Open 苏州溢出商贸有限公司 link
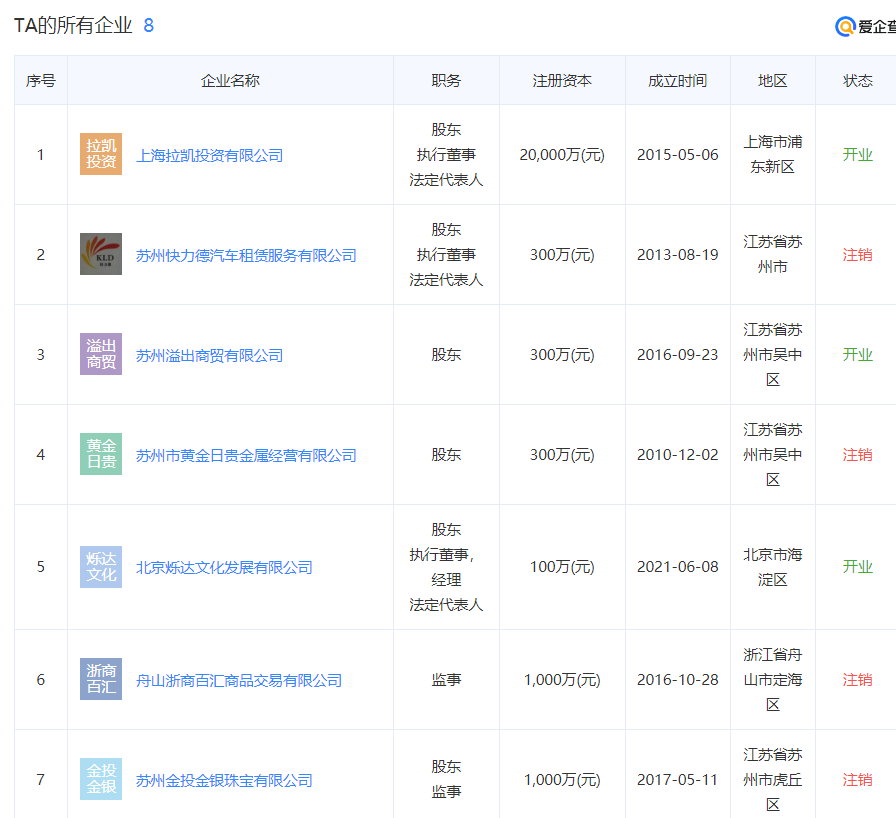Viewport: 896px width, 818px height. (209, 355)
